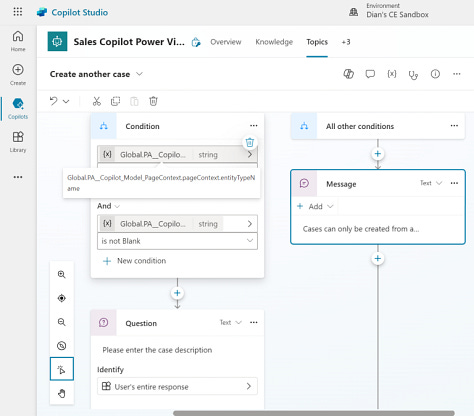Activate the pan hand tool
This screenshot has width=474, height=416.
62,393
